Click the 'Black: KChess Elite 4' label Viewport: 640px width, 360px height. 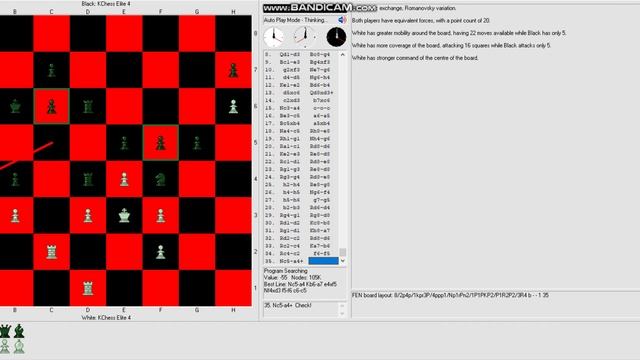click(x=106, y=4)
